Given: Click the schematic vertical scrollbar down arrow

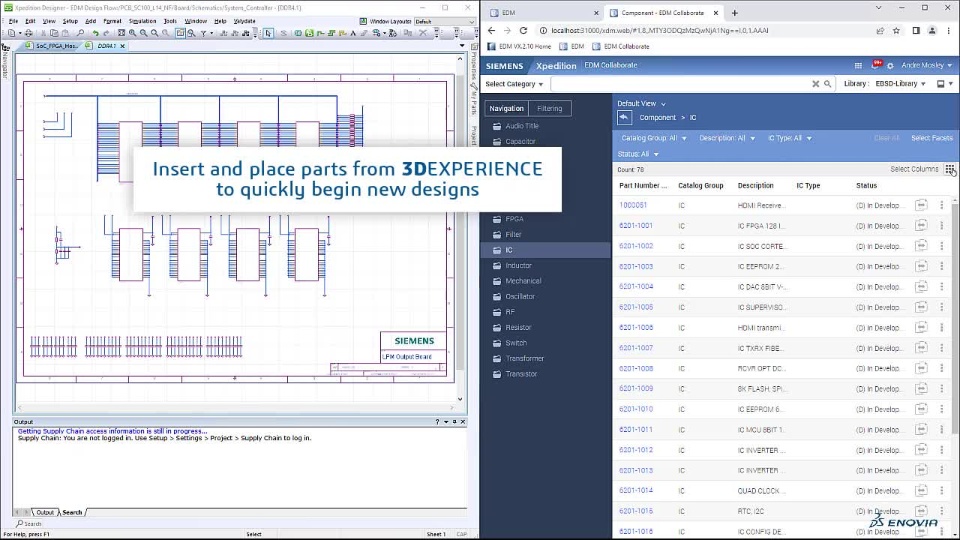Looking at the screenshot, I should click(460, 399).
